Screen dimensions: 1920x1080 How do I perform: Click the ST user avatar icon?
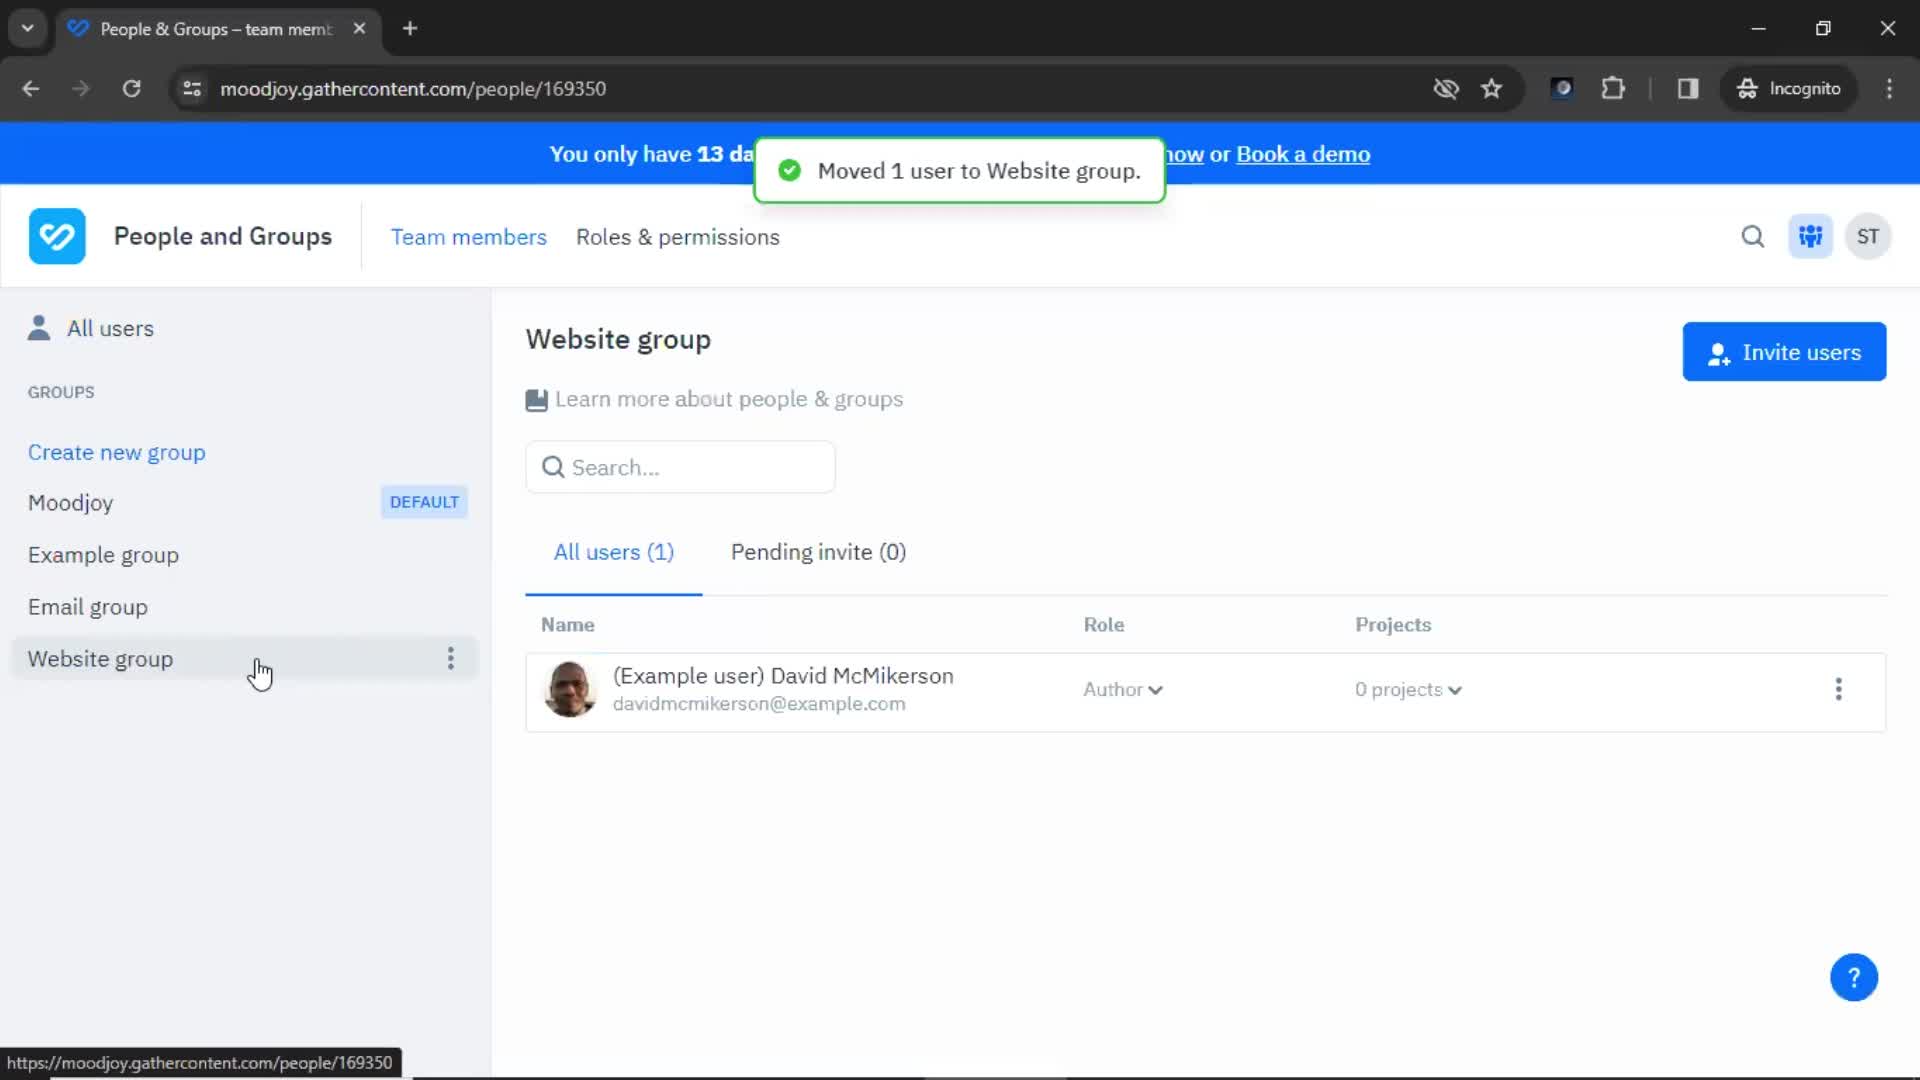point(1870,236)
